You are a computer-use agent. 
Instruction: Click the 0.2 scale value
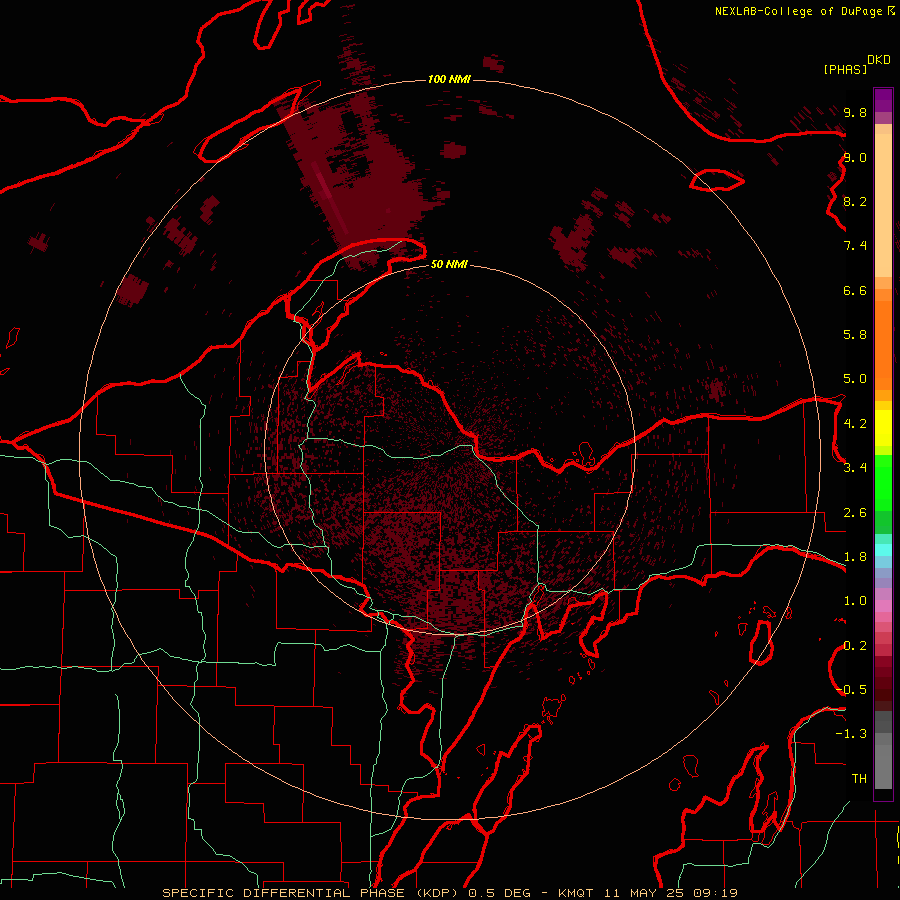pyautogui.click(x=855, y=646)
